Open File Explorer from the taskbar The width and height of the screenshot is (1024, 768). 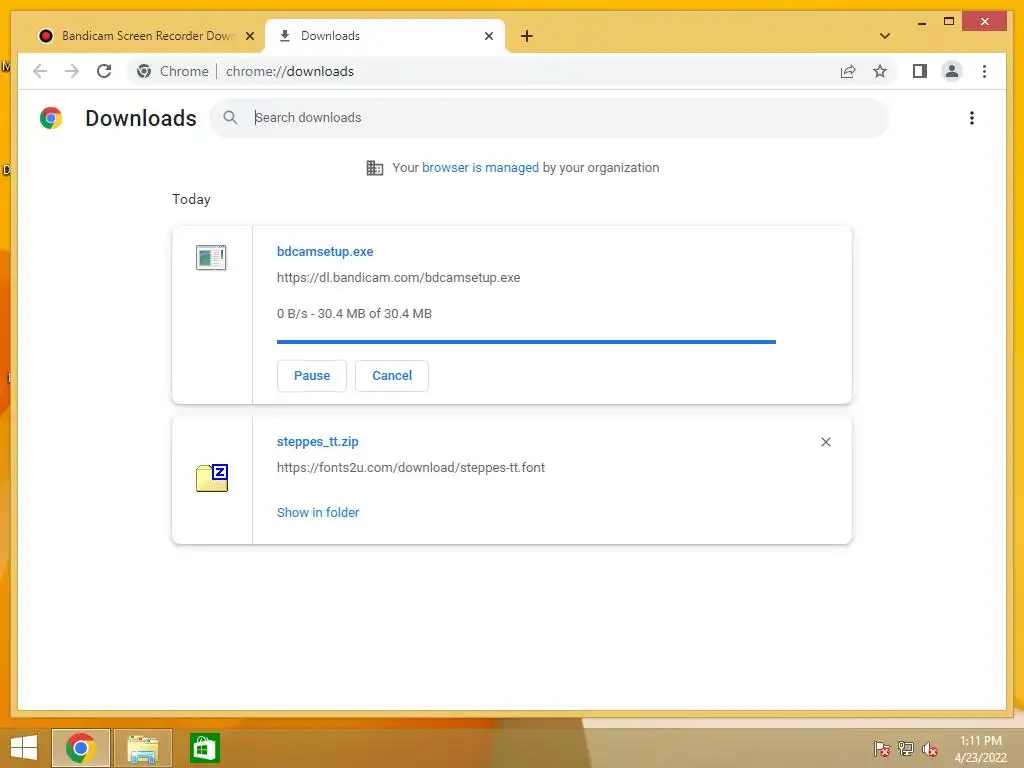coord(143,748)
